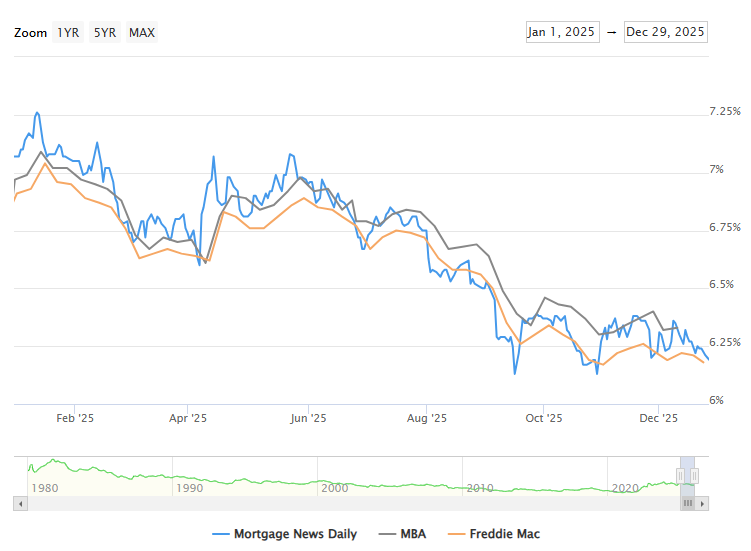Viewport: 751px width, 551px height.
Task: Select the 5YR zoom range
Action: click(105, 32)
